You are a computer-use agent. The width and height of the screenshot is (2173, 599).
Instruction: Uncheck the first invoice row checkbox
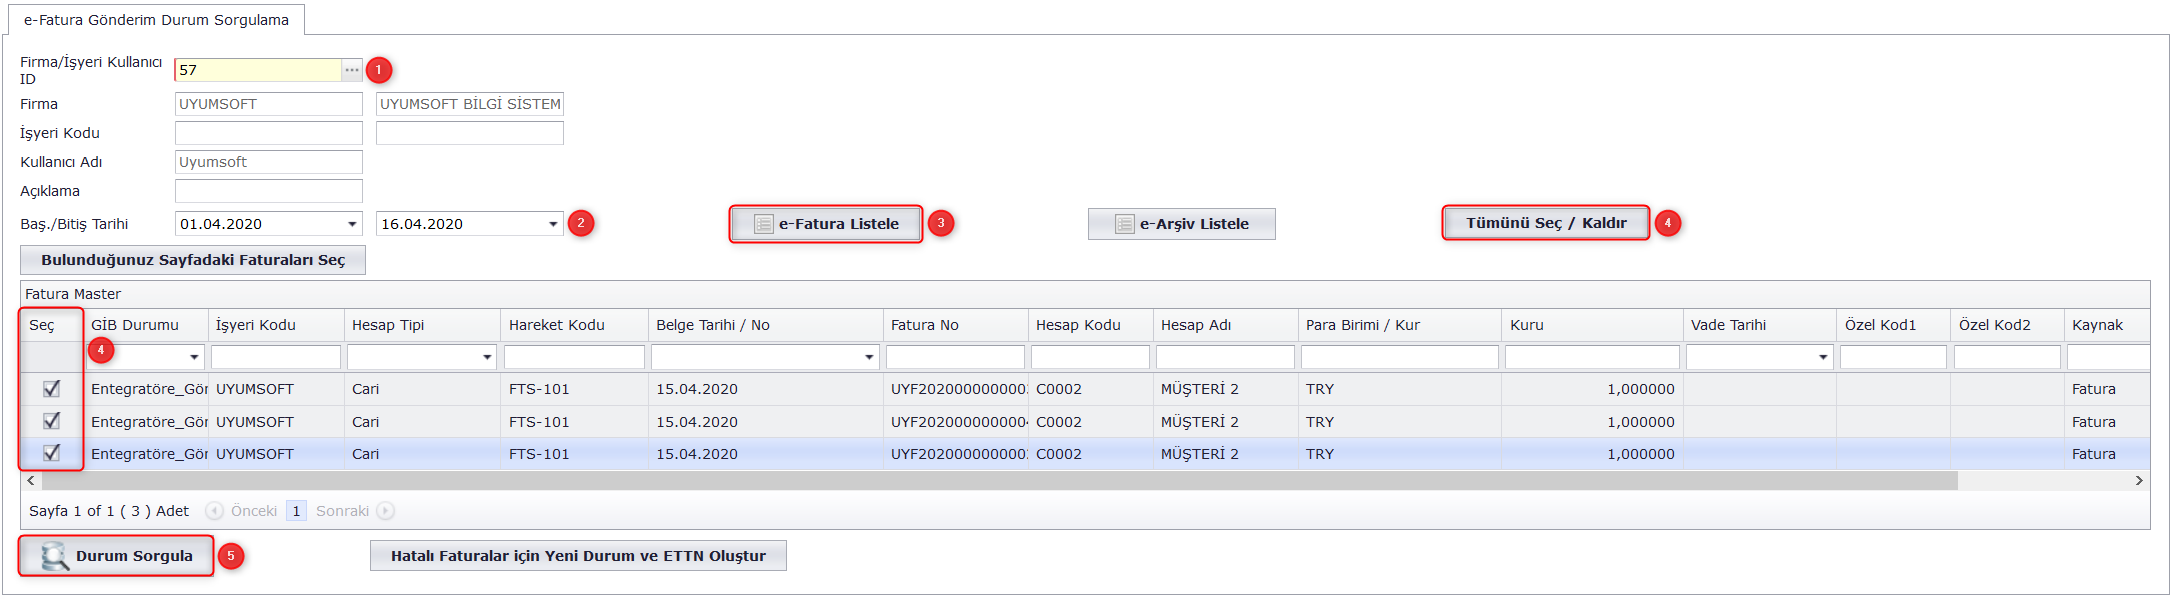click(52, 389)
